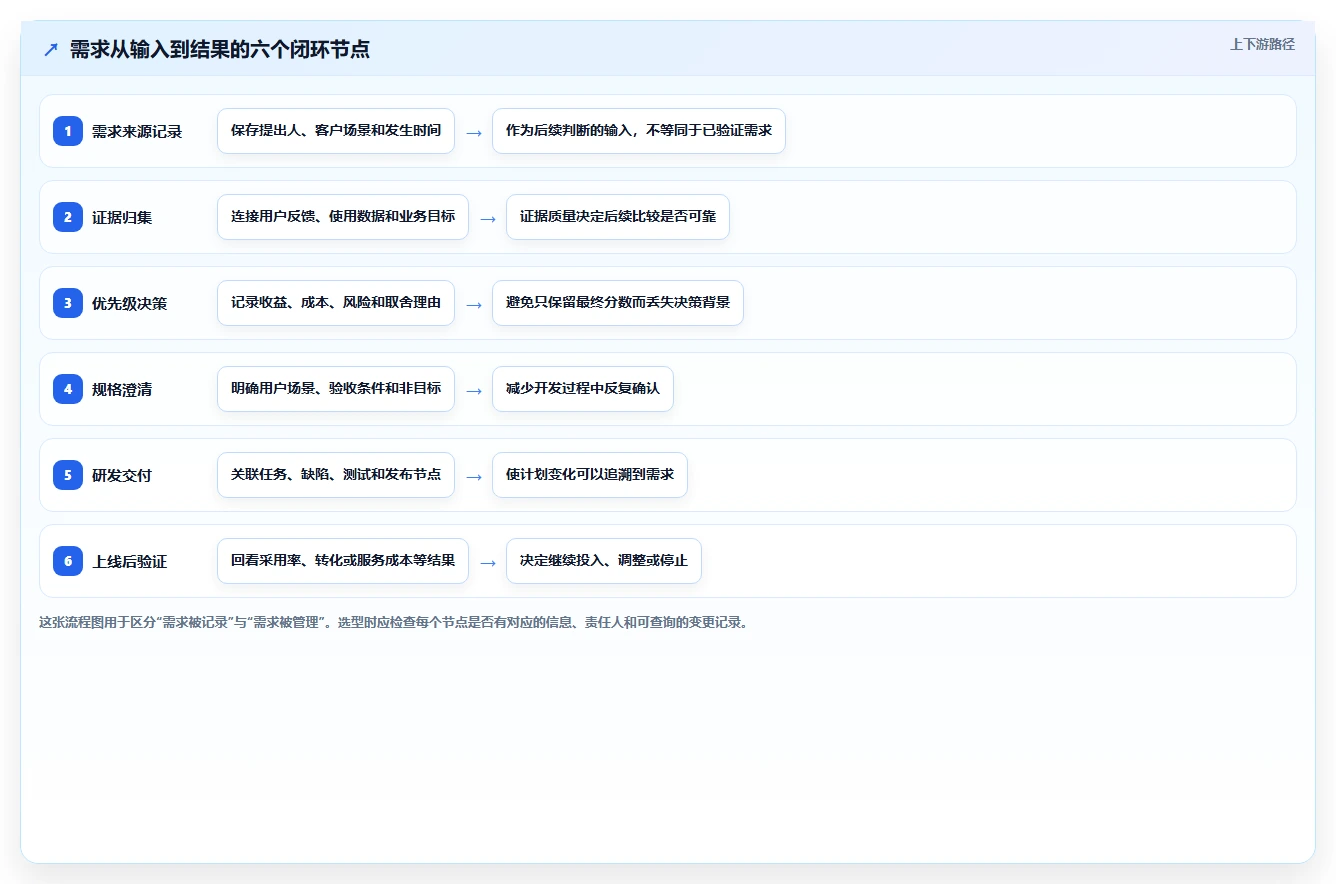This screenshot has width=1336, height=884.
Task: Click the 证据归集 step label
Action: 122,218
